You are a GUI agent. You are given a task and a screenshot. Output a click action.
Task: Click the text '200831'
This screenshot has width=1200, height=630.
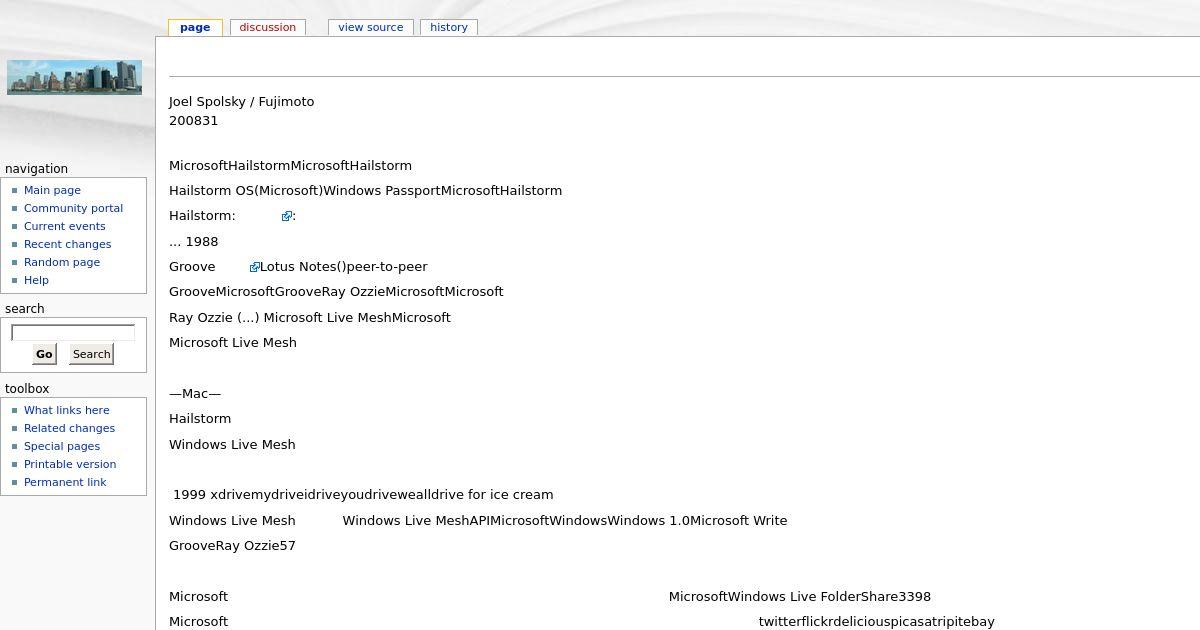[193, 120]
